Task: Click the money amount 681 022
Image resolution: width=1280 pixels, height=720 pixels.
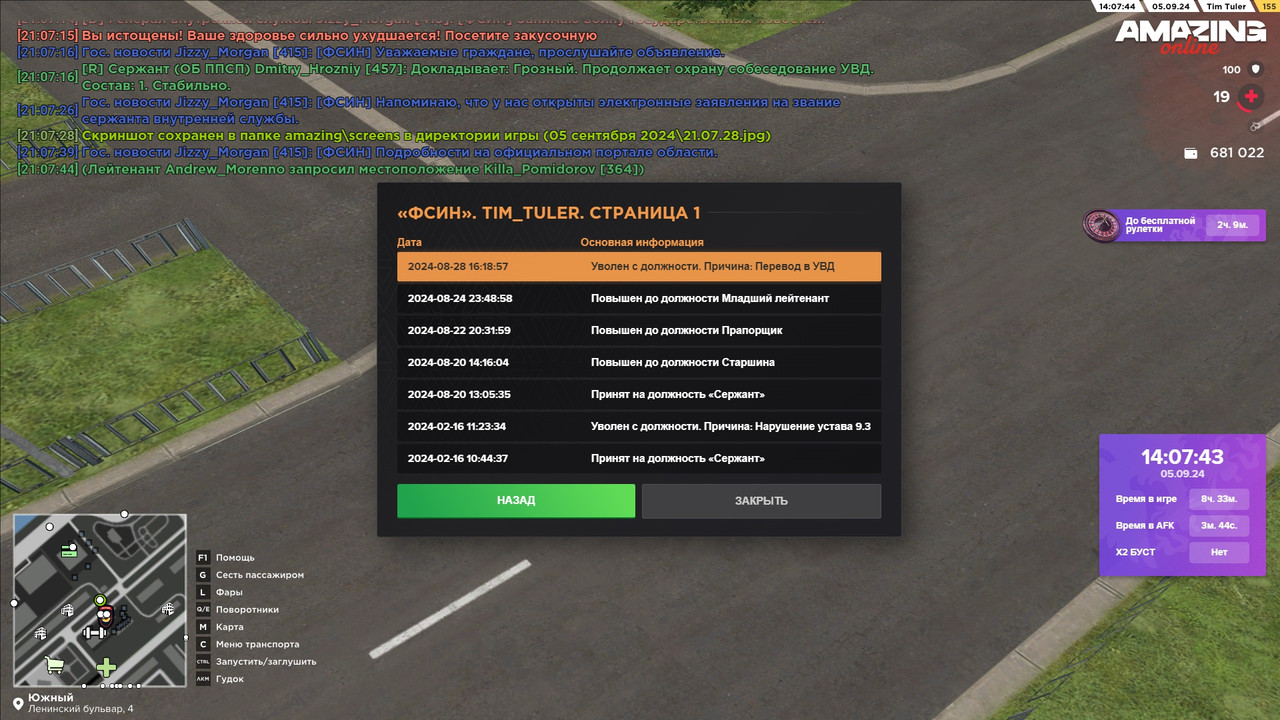Action: [x=1237, y=153]
